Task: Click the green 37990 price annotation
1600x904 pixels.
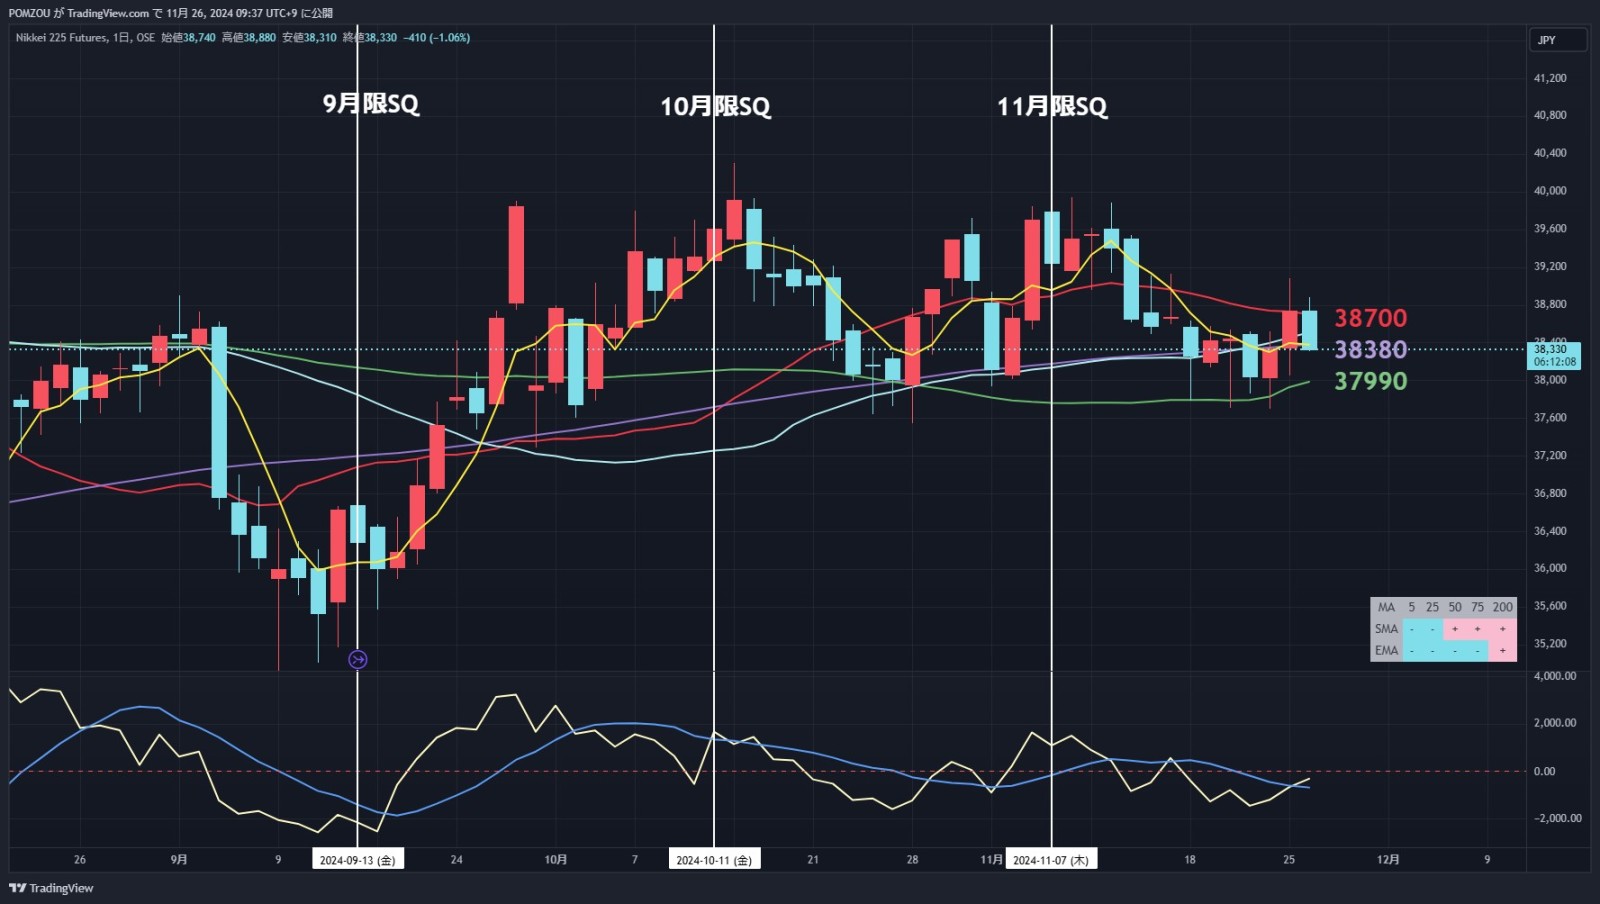Action: pyautogui.click(x=1370, y=381)
